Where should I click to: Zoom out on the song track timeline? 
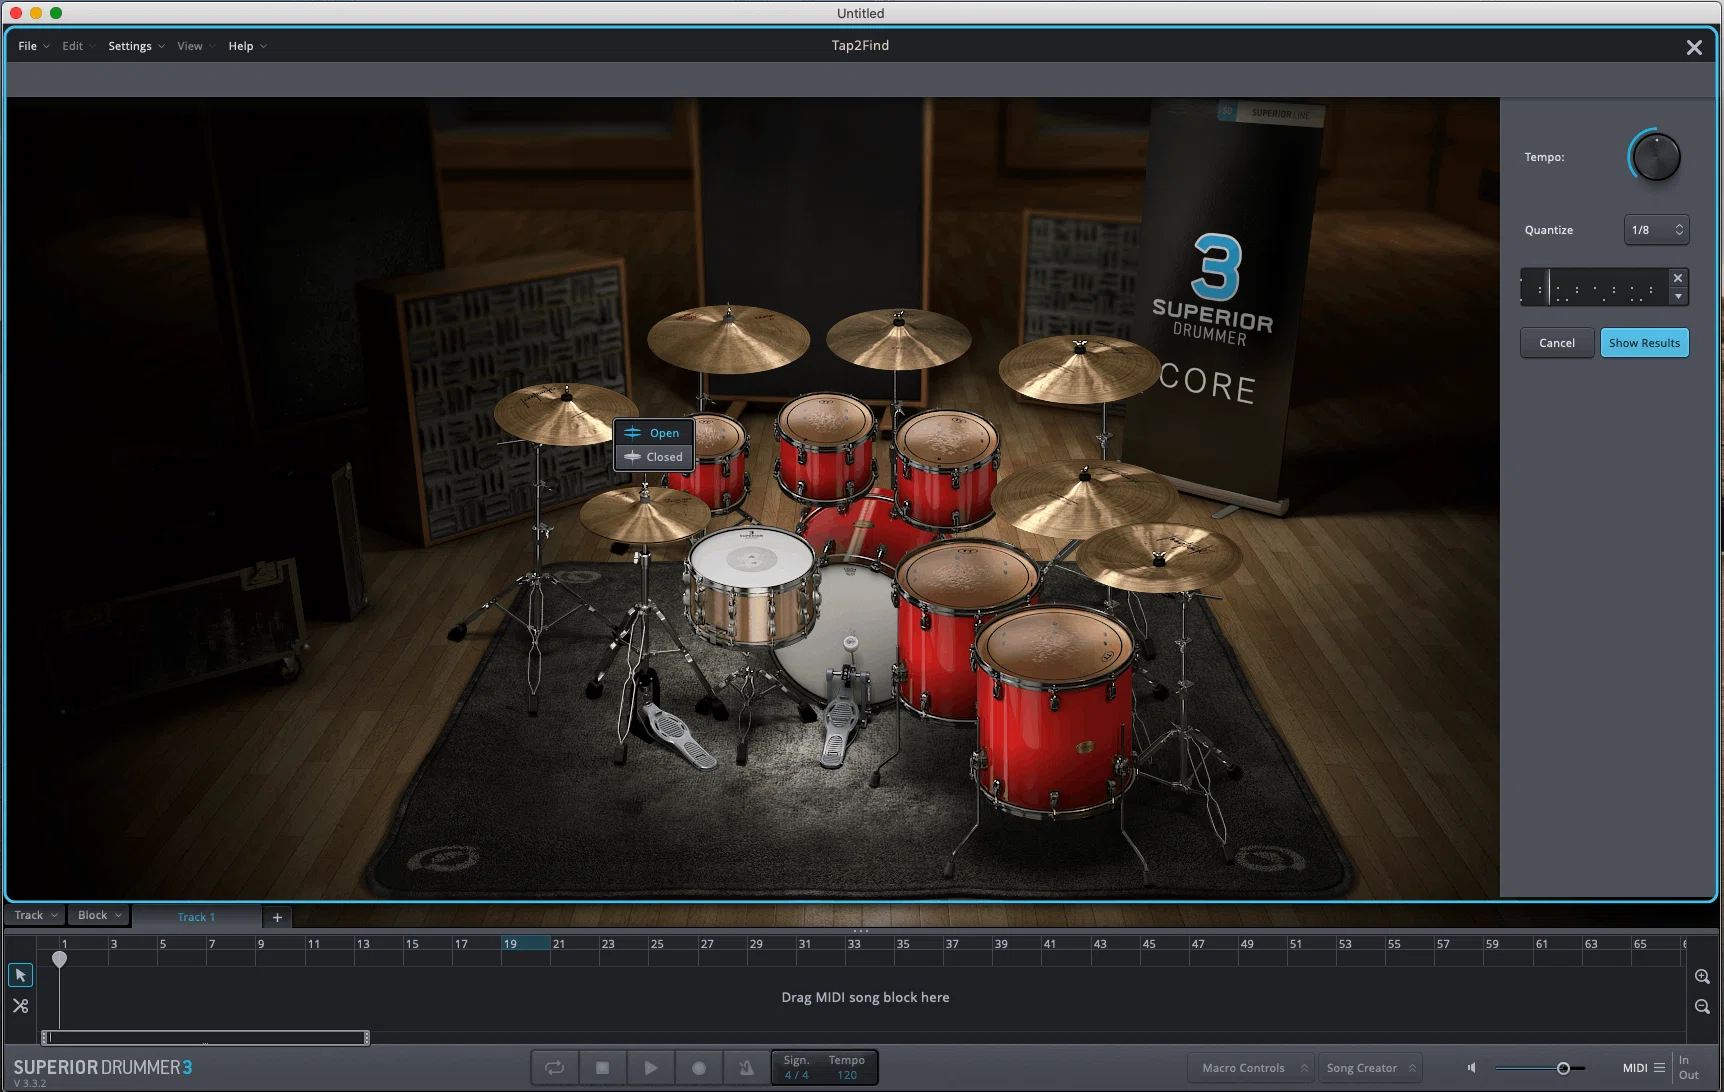pos(1702,1007)
